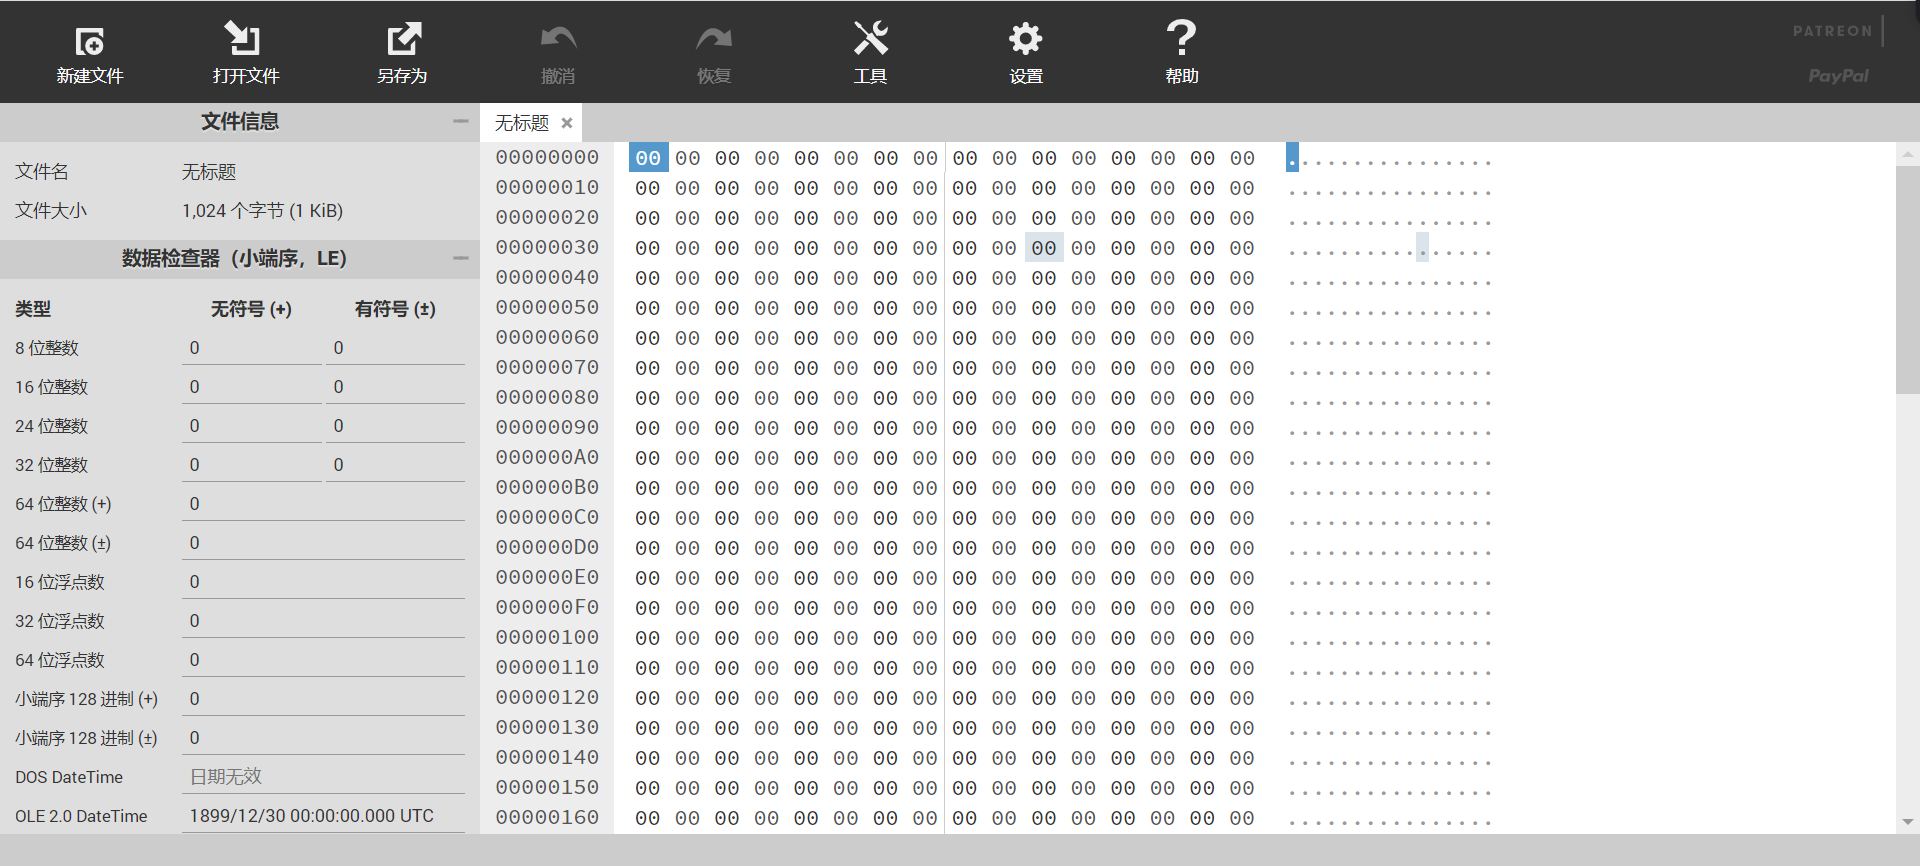Image resolution: width=1920 pixels, height=866 pixels.
Task: Click the offset label 000000F0
Action: (547, 608)
